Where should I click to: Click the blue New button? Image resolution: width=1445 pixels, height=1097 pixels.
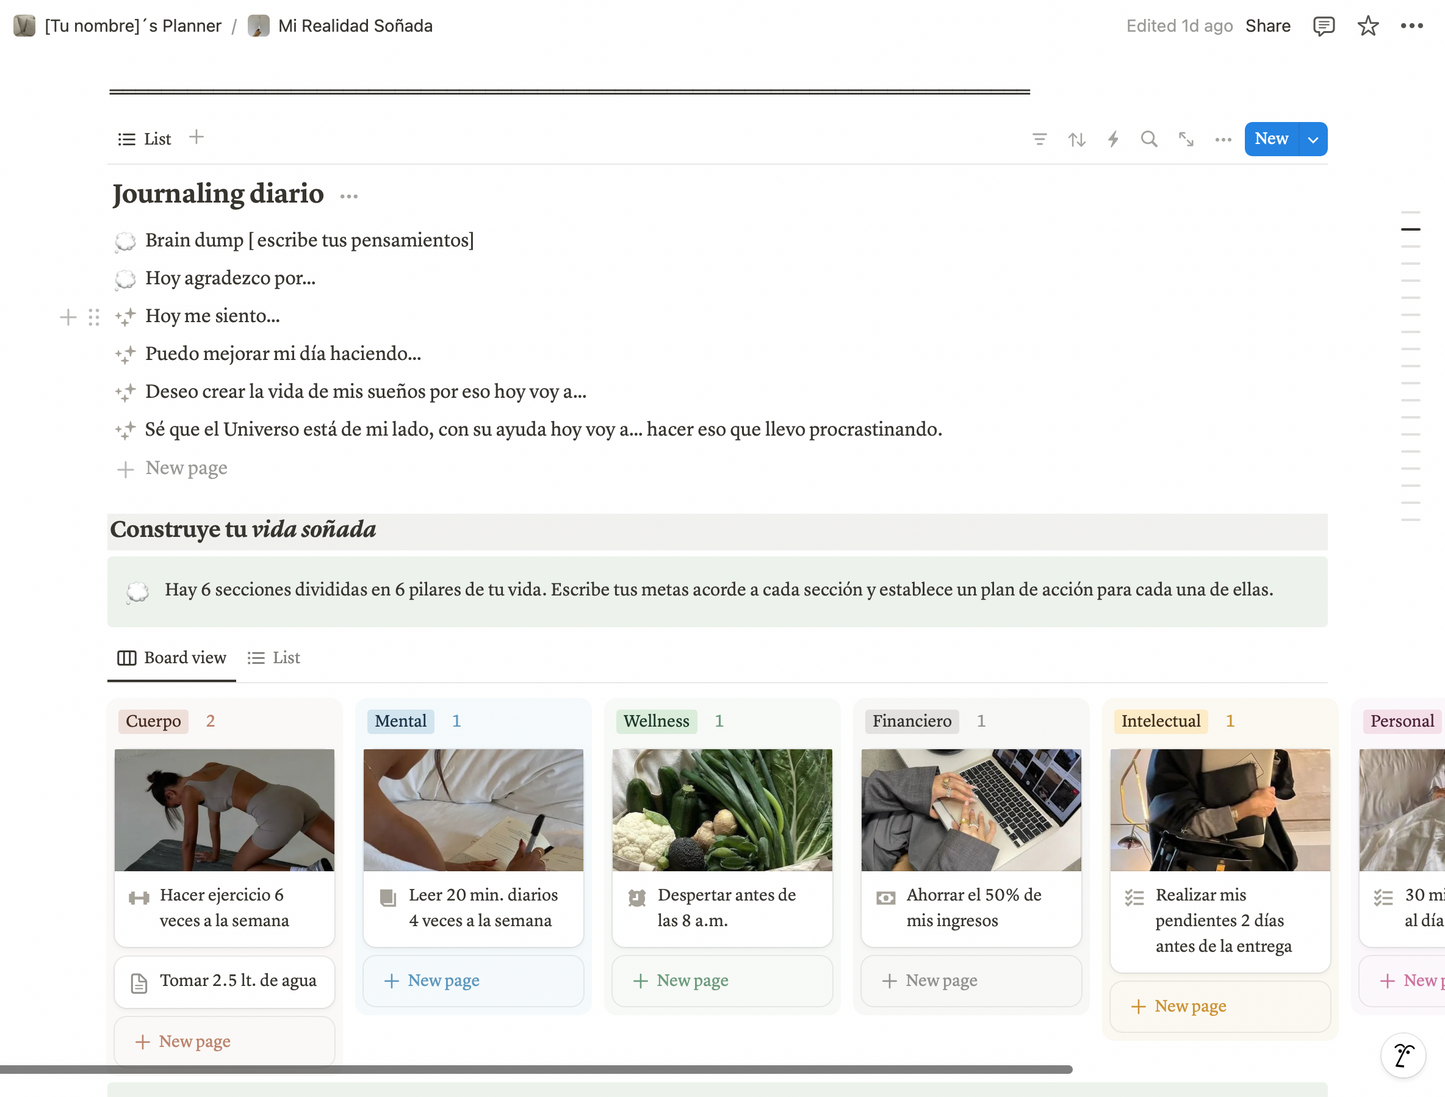click(x=1271, y=139)
